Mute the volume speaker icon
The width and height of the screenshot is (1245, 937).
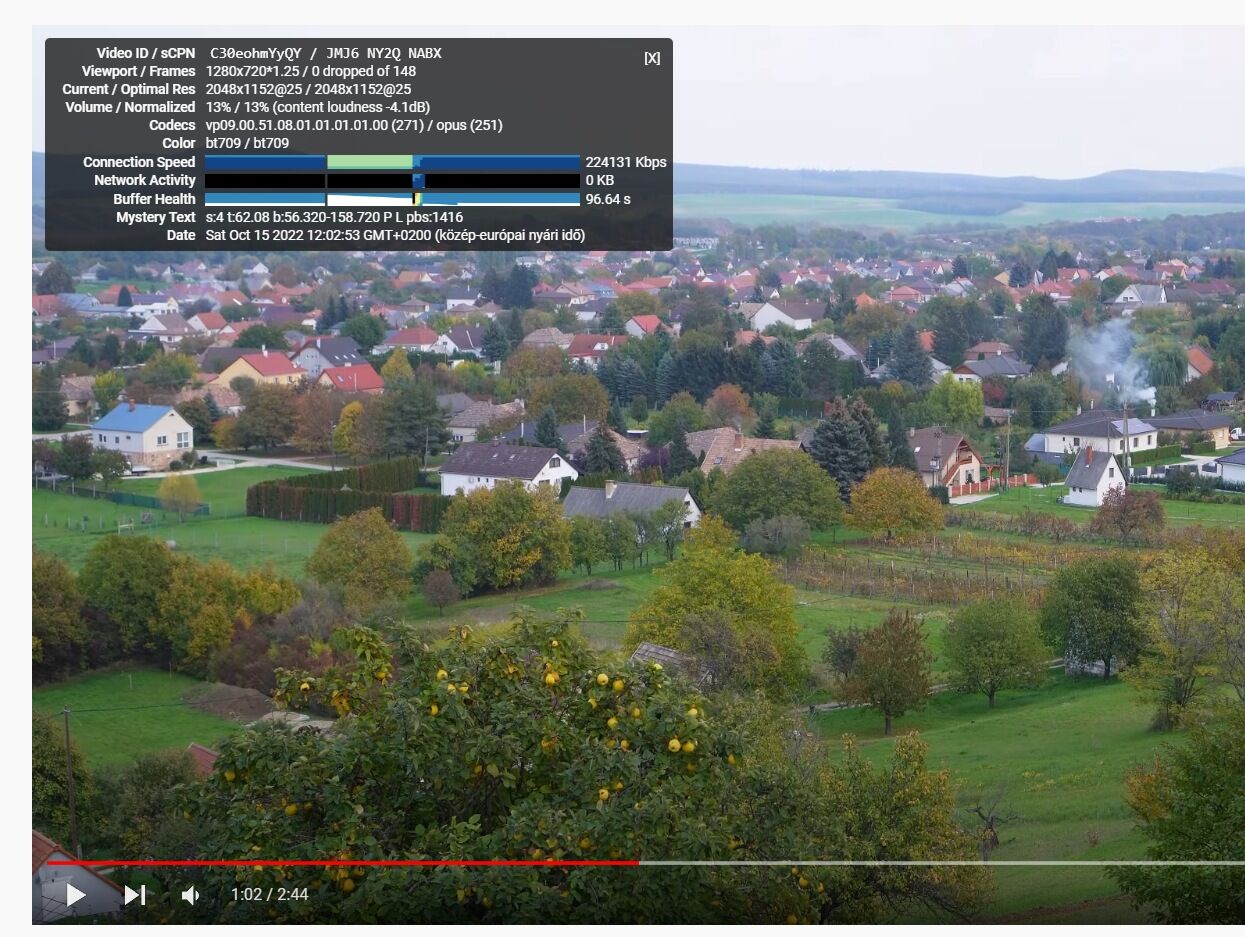[x=189, y=895]
